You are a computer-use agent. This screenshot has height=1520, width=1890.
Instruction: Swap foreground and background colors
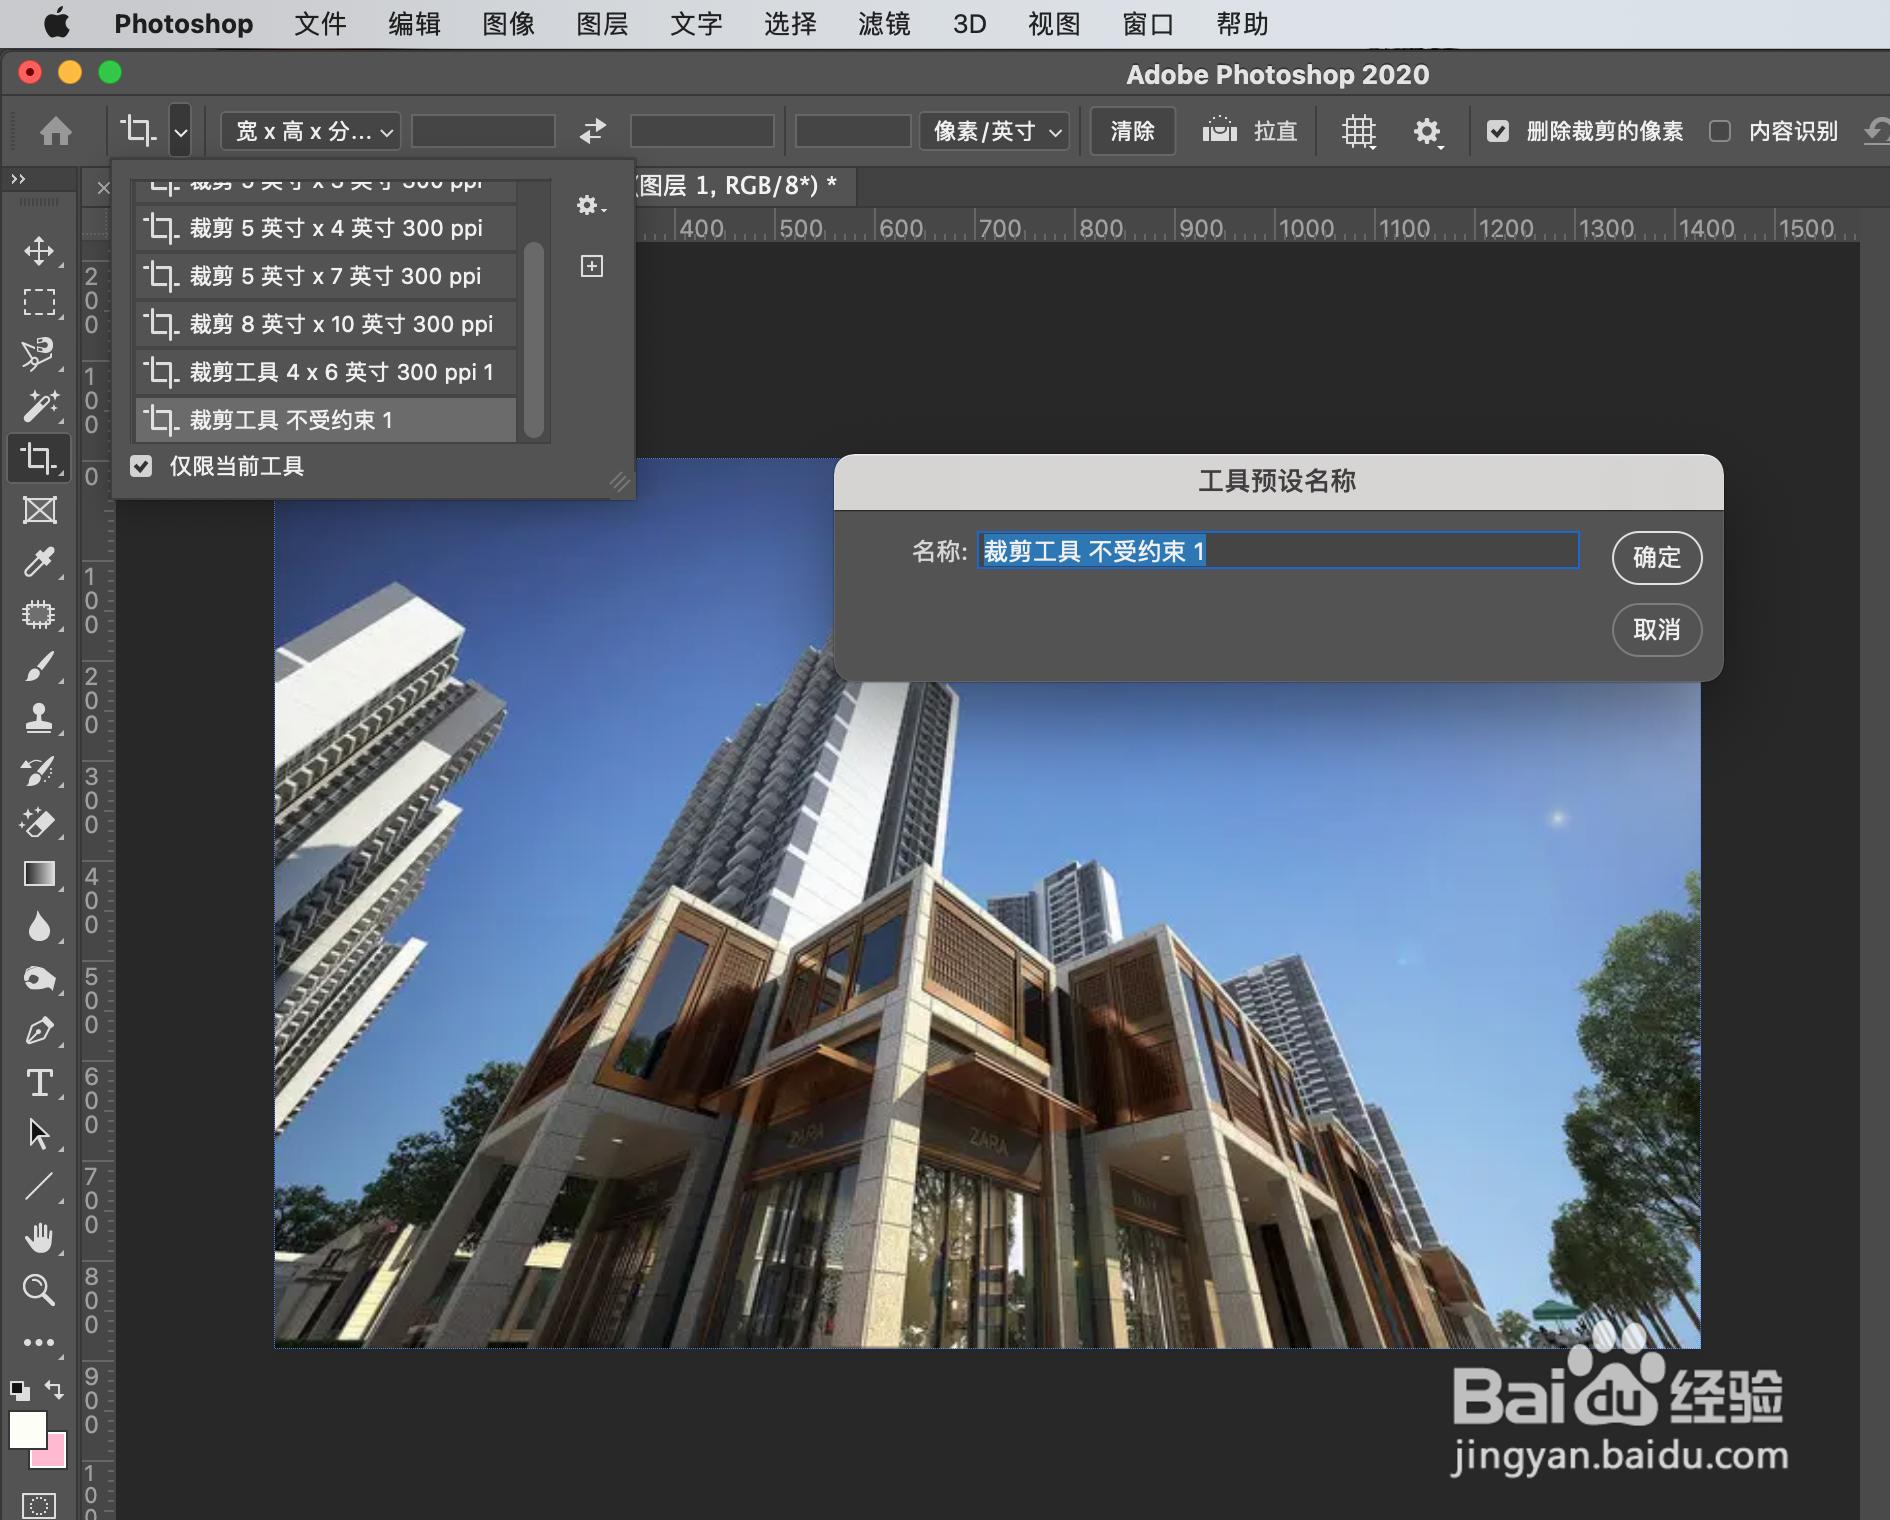click(54, 1390)
